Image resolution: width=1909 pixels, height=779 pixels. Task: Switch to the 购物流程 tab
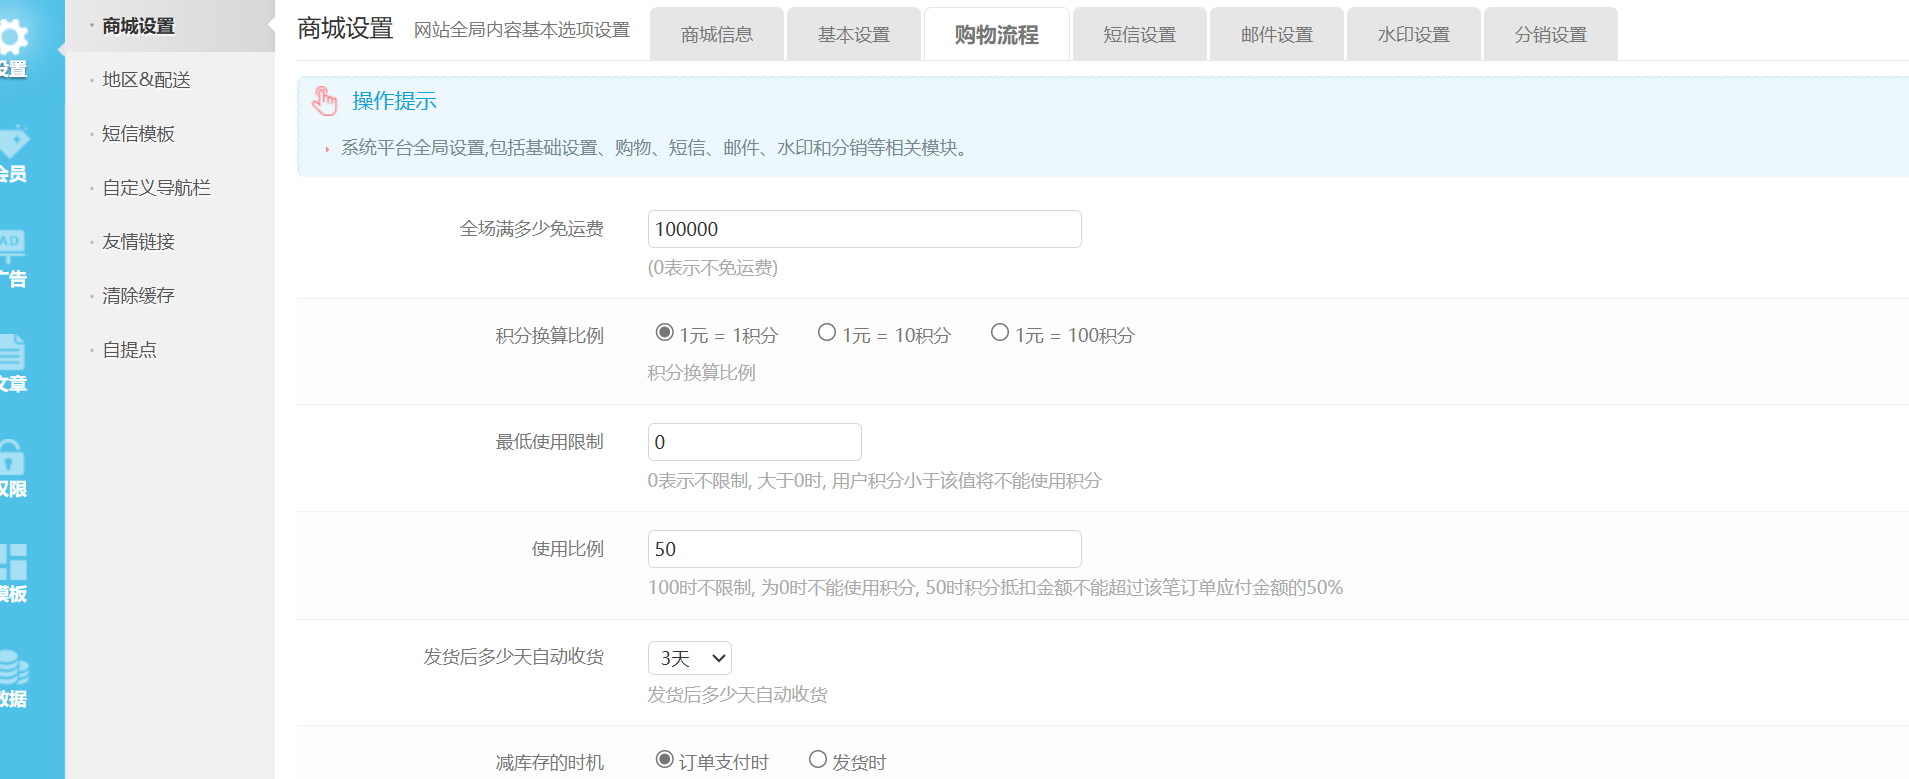click(x=997, y=34)
